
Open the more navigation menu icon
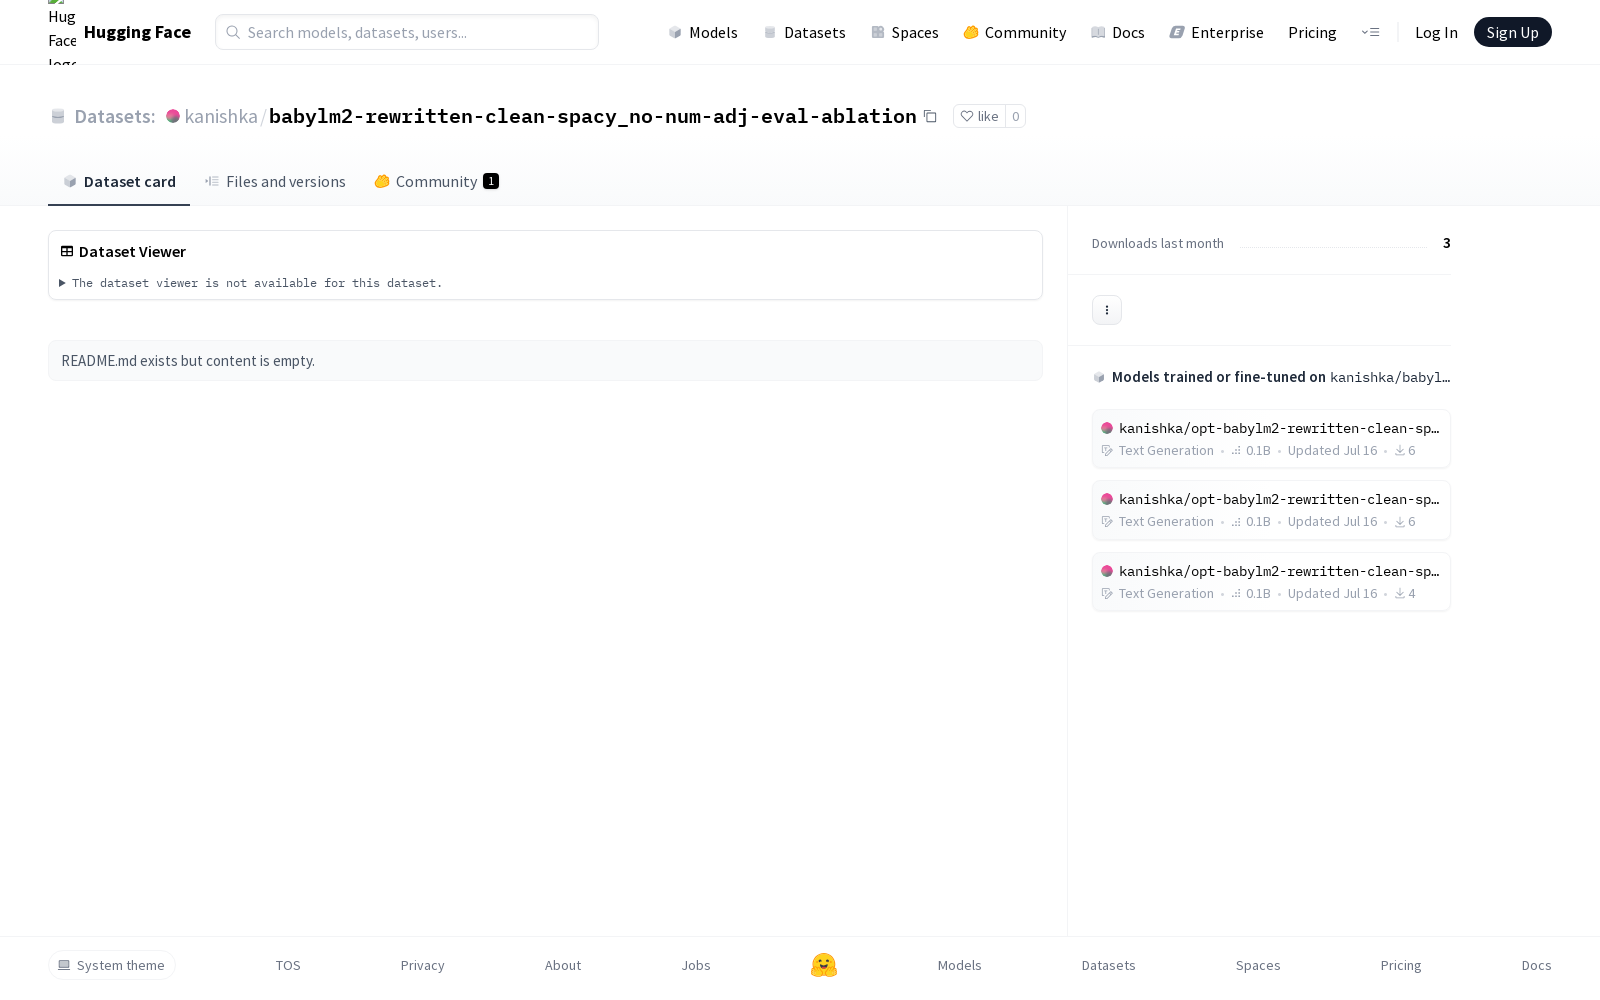pos(1370,32)
